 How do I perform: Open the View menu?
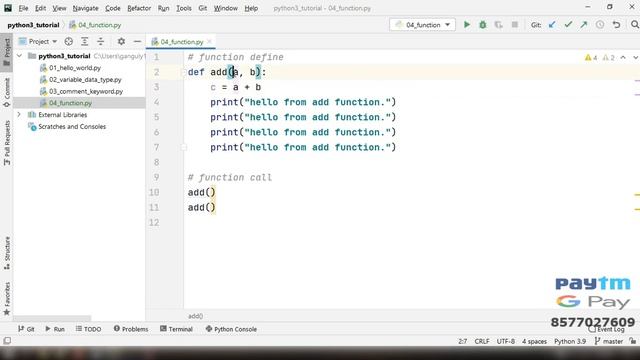[59, 8]
